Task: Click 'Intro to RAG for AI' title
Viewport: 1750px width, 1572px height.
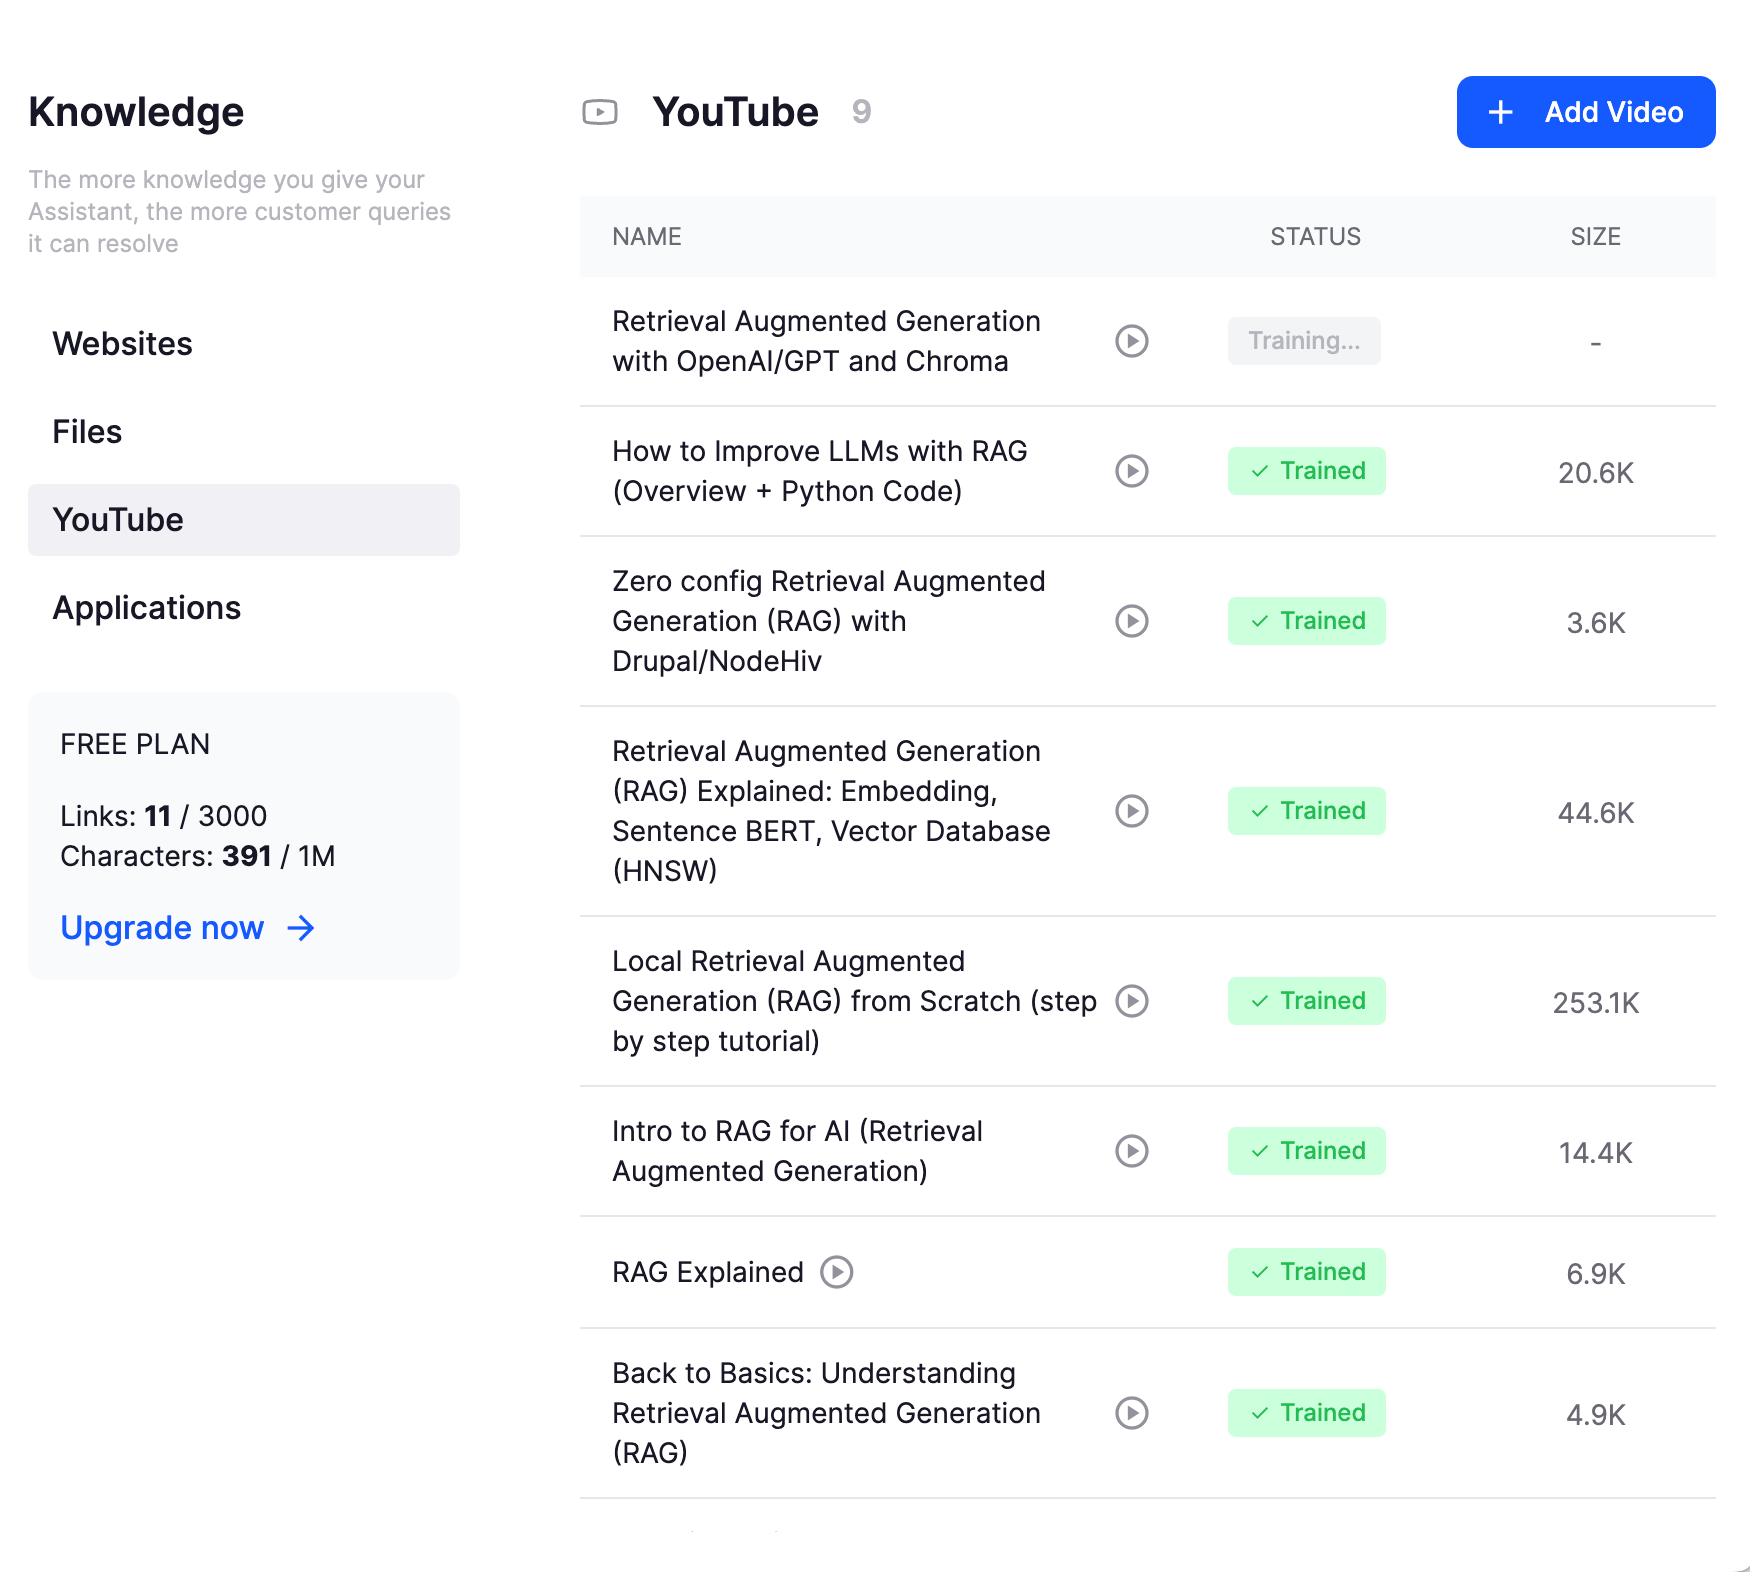Action: (x=797, y=1151)
